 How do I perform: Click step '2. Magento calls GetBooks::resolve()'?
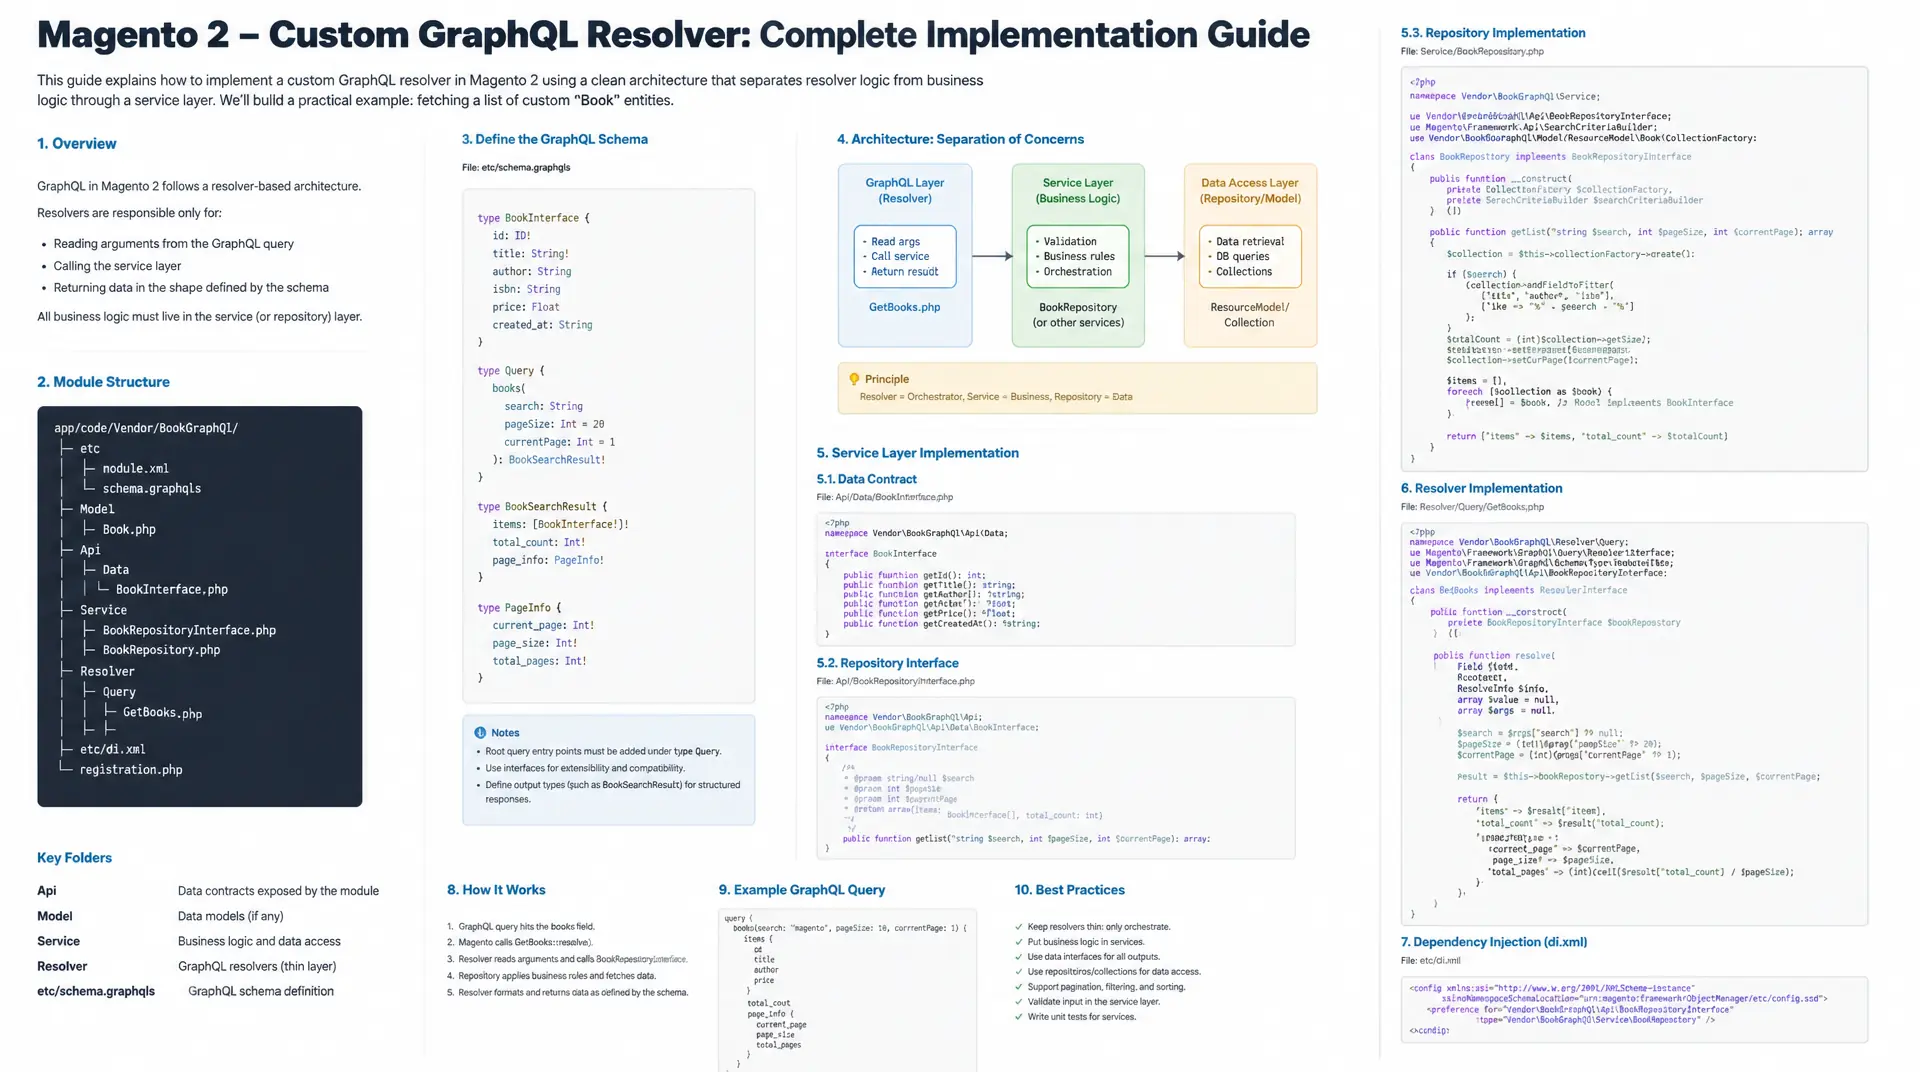click(x=519, y=942)
